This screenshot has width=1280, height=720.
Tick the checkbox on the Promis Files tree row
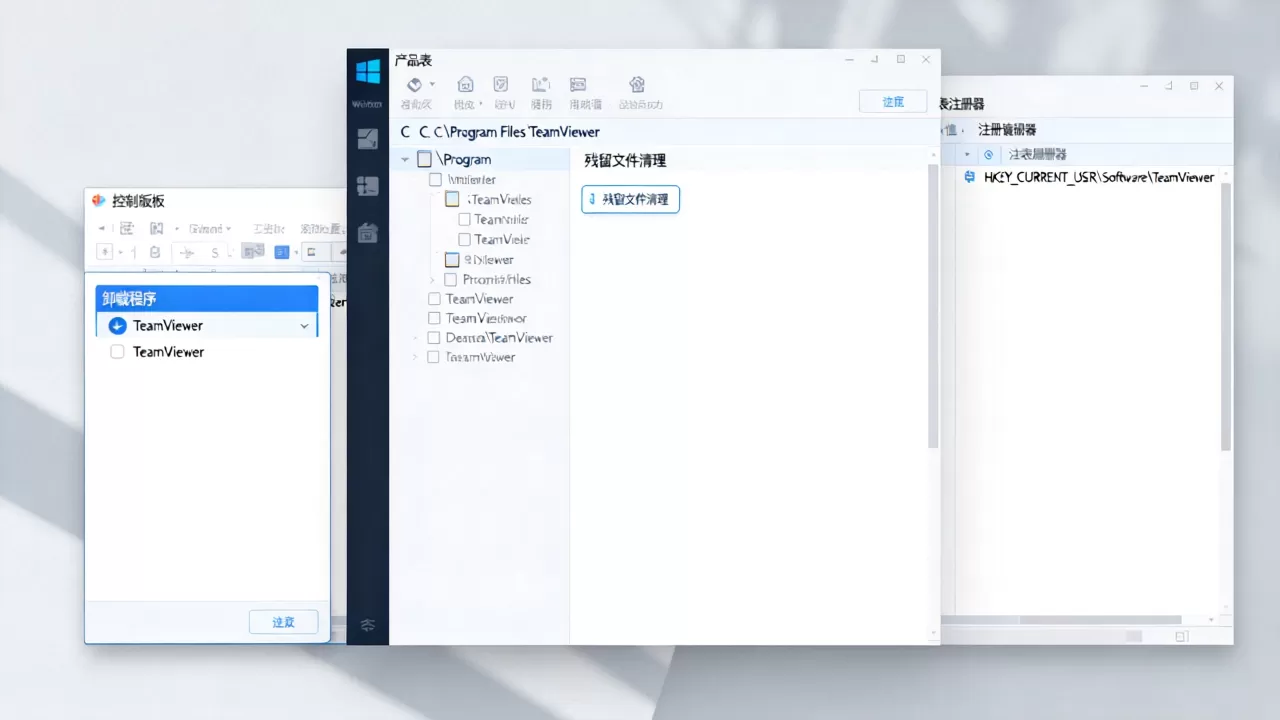[451, 280]
